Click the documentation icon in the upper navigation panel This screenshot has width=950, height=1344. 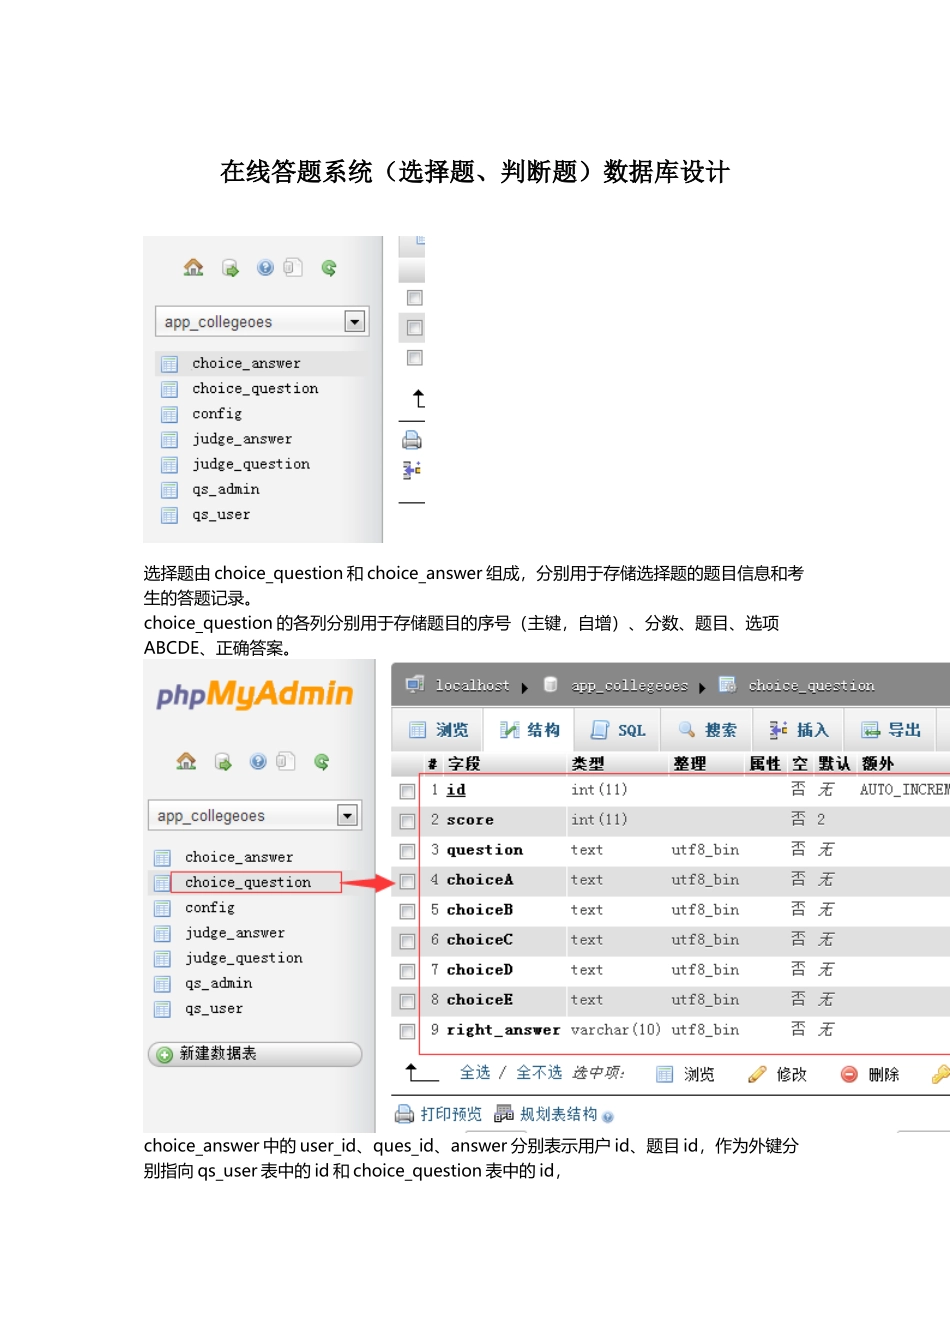pos(293,268)
